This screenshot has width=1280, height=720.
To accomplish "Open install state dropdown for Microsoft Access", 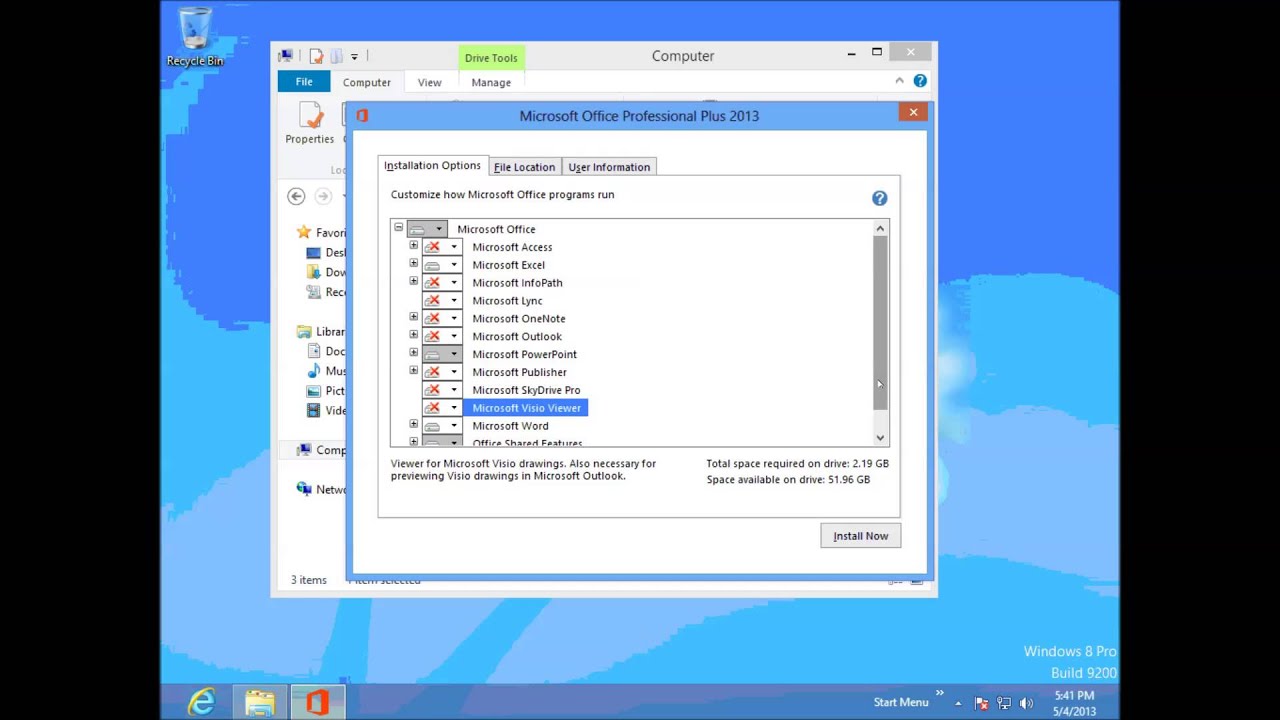I will point(442,247).
